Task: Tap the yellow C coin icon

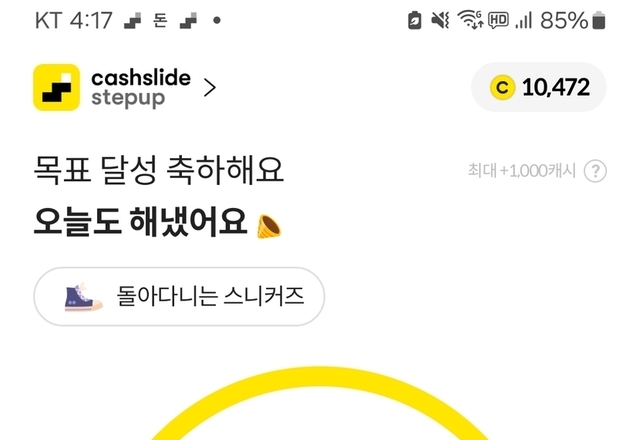Action: [502, 87]
